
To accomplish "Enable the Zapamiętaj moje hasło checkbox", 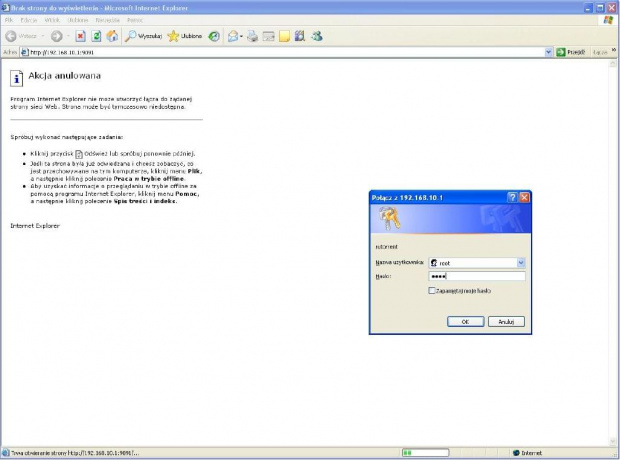I will click(431, 291).
